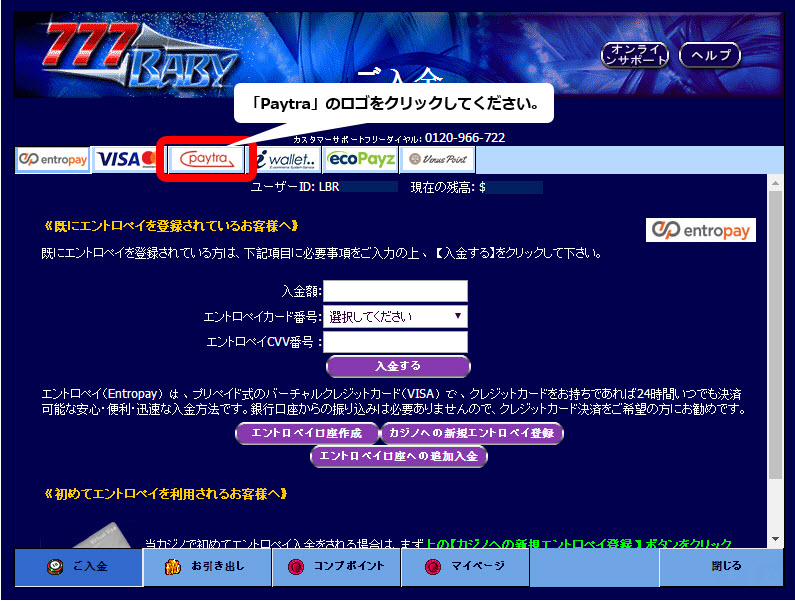Click the red icon beside コンプポイント
The height and width of the screenshot is (601, 795).
point(296,567)
